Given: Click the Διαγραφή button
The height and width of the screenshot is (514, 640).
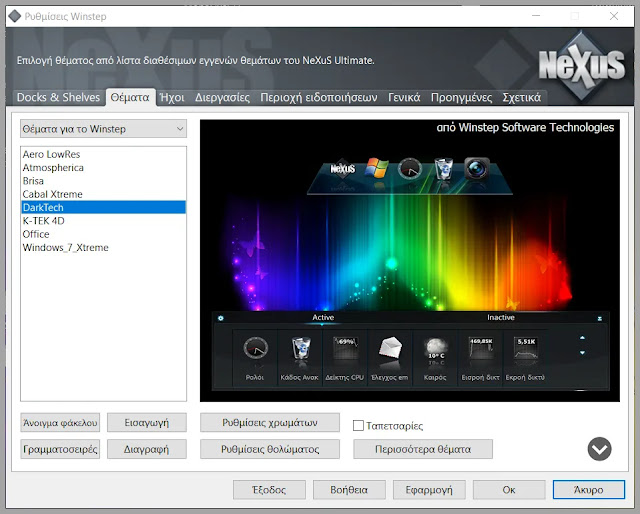Looking at the screenshot, I should (x=147, y=449).
